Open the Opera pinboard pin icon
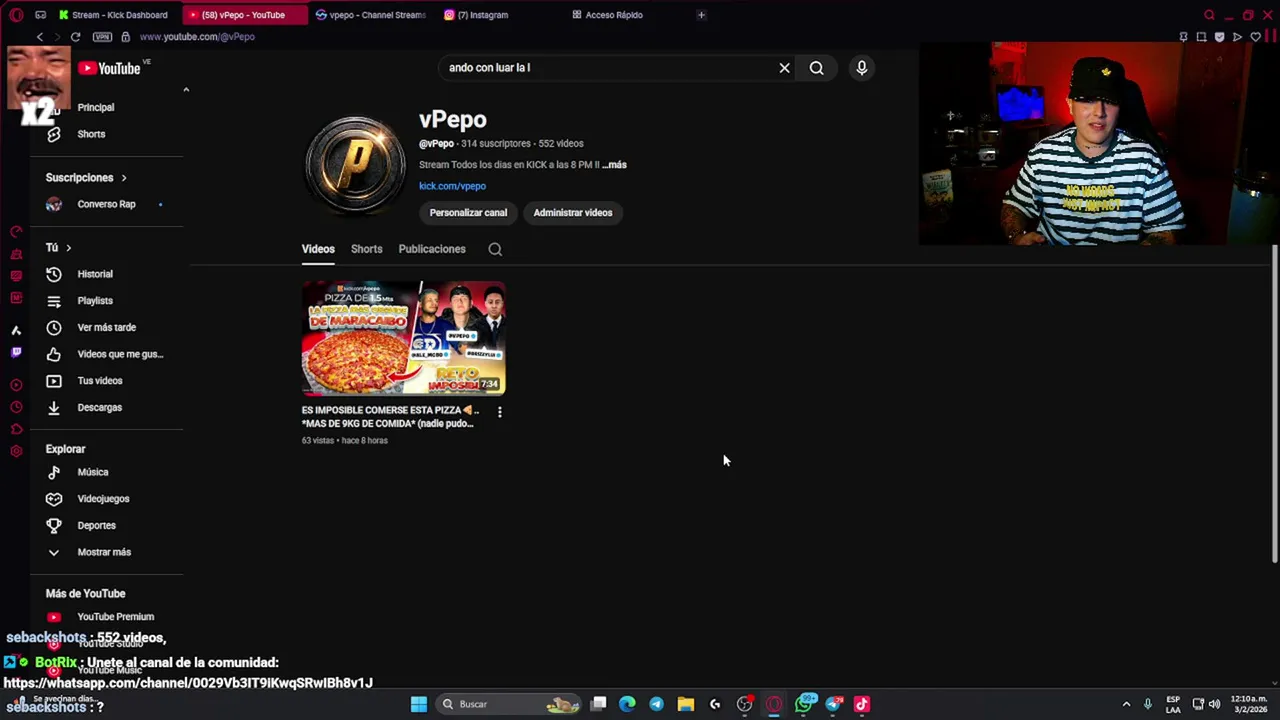The height and width of the screenshot is (720, 1280). point(1183,37)
